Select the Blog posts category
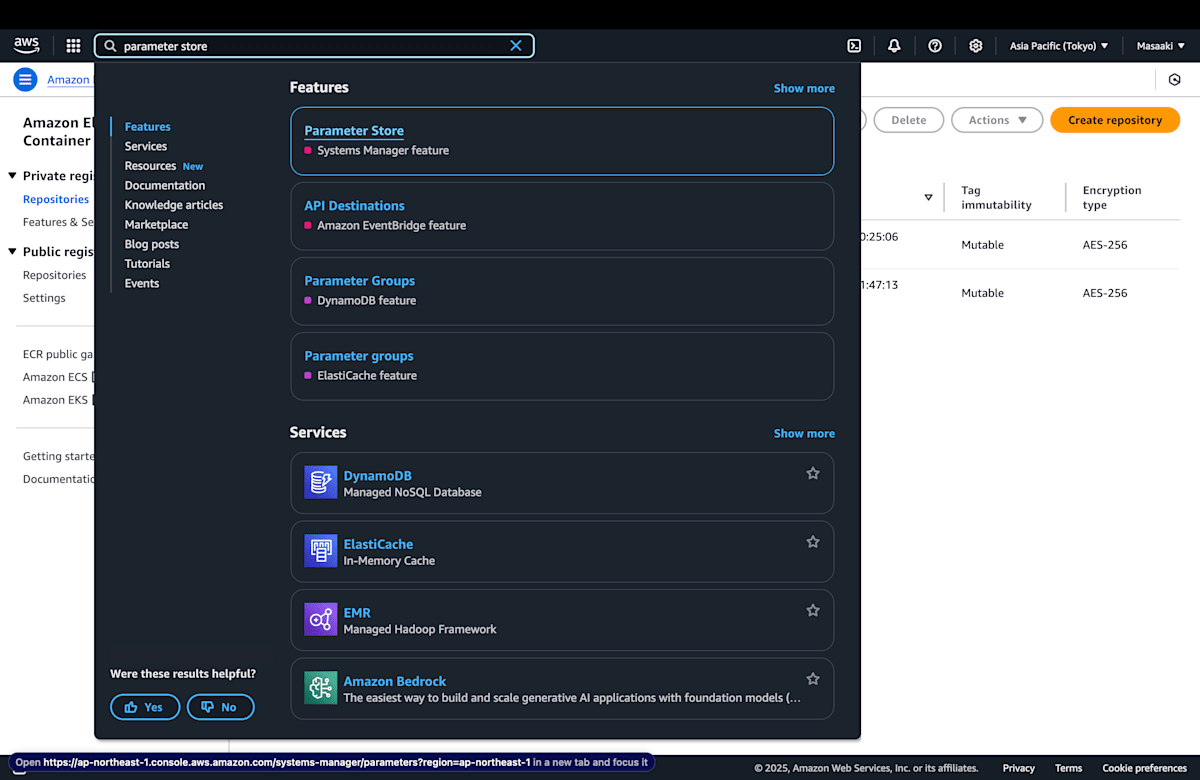The width and height of the screenshot is (1200, 780). 152,244
